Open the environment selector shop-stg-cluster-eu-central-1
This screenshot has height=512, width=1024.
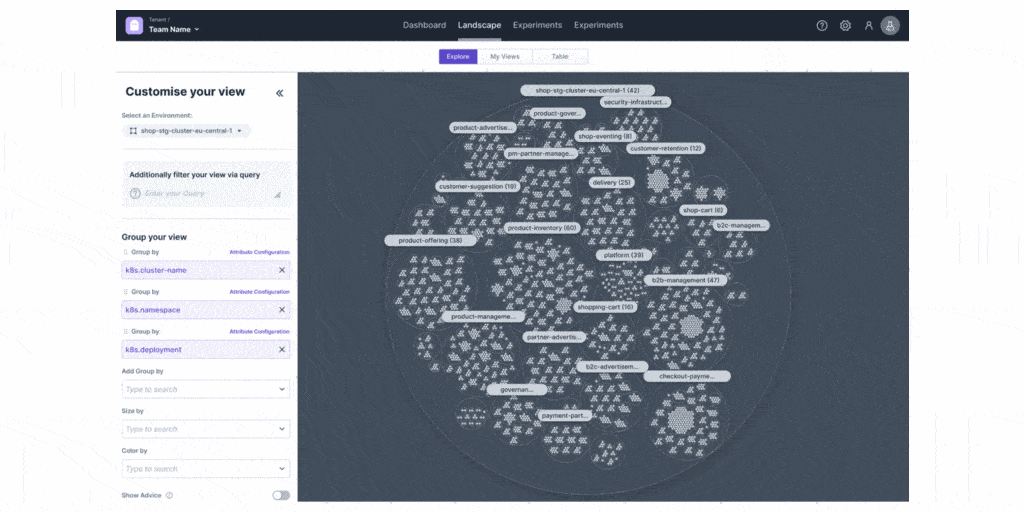click(187, 131)
